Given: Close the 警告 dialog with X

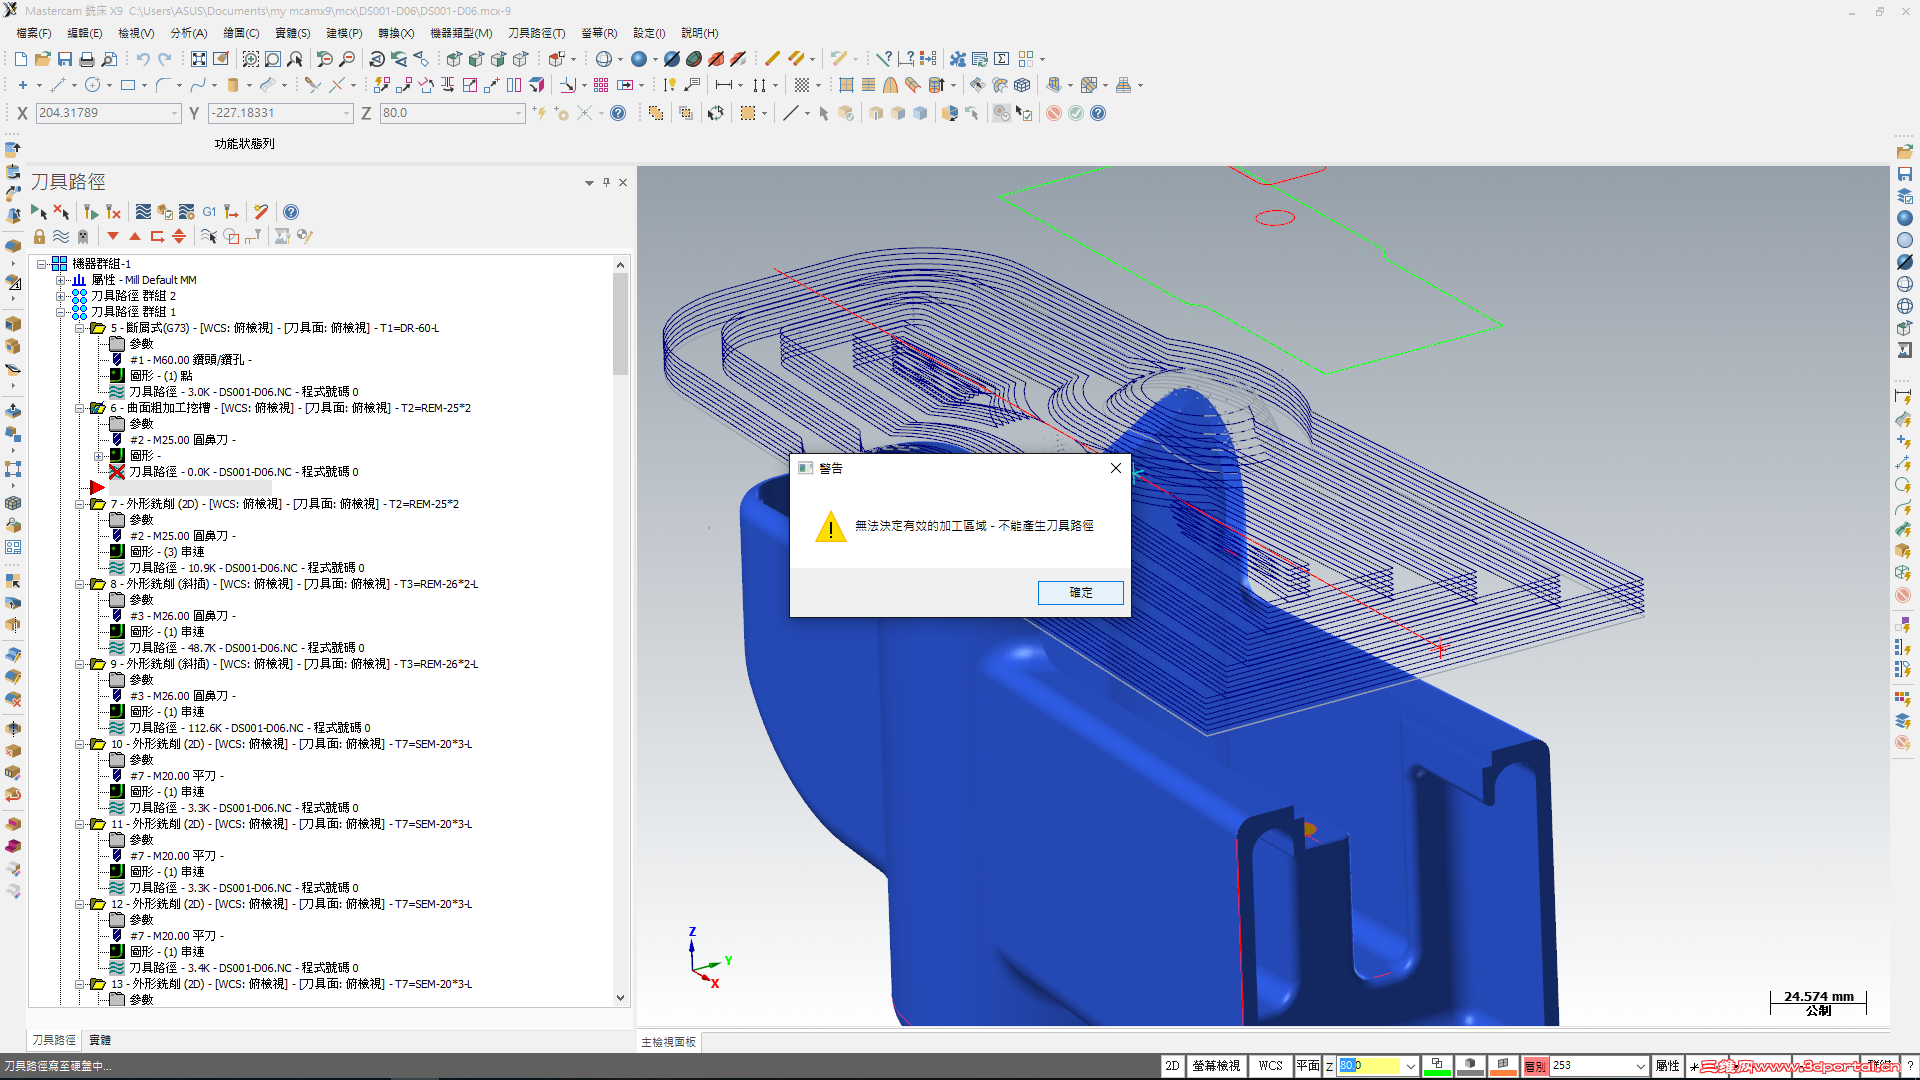Looking at the screenshot, I should pos(1116,468).
